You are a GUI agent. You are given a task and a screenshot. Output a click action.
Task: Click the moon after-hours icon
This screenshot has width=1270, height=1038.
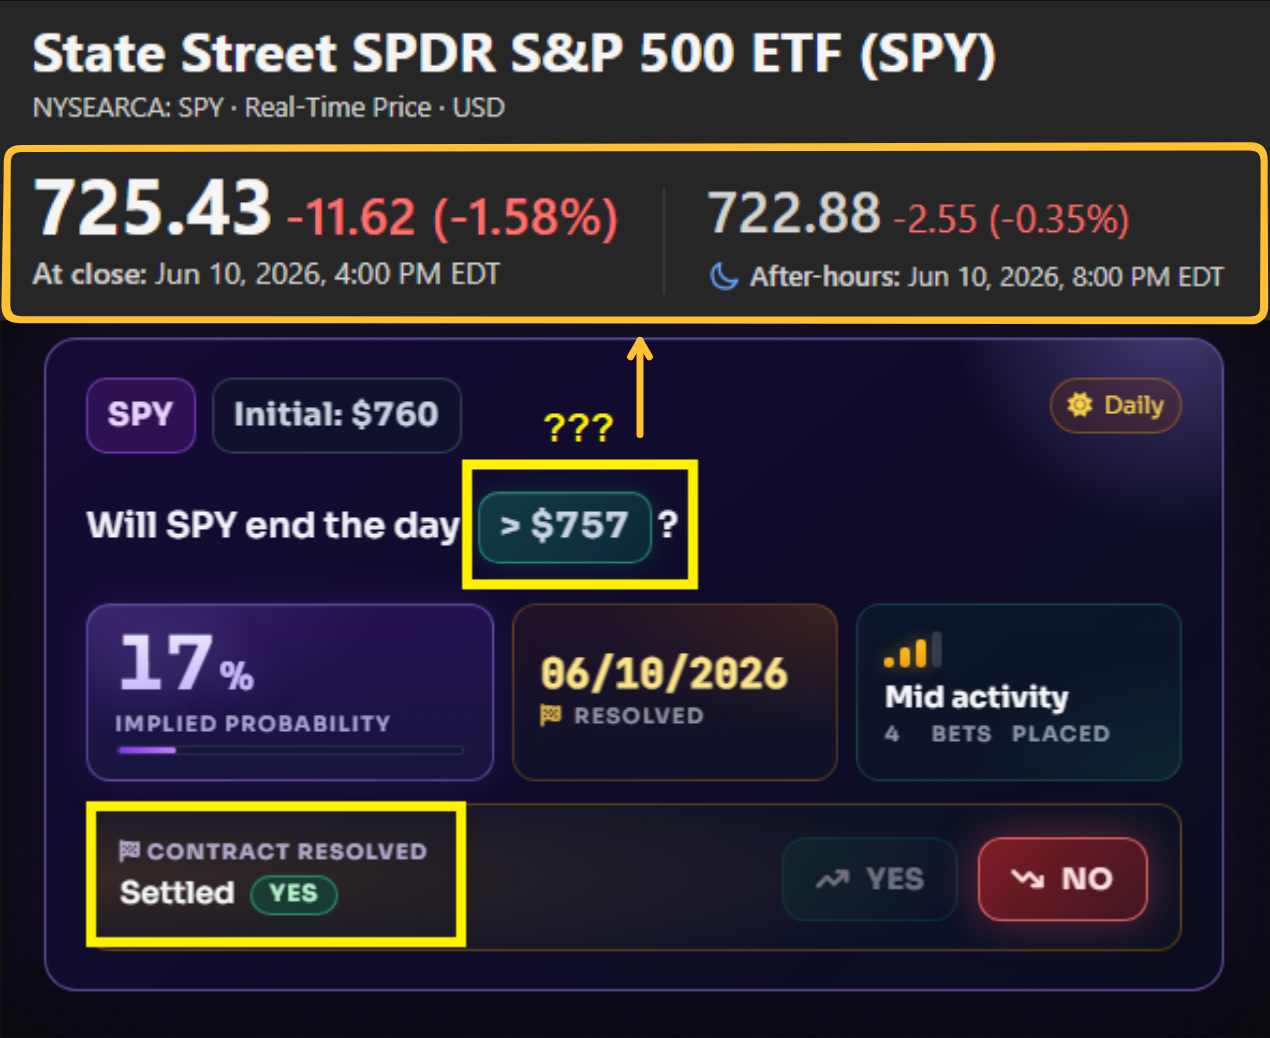coord(724,276)
